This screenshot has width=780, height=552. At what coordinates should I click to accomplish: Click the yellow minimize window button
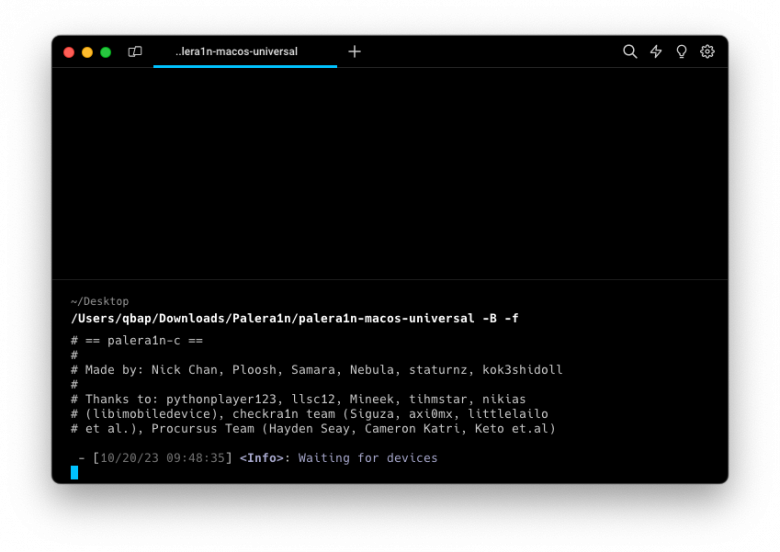(x=87, y=52)
